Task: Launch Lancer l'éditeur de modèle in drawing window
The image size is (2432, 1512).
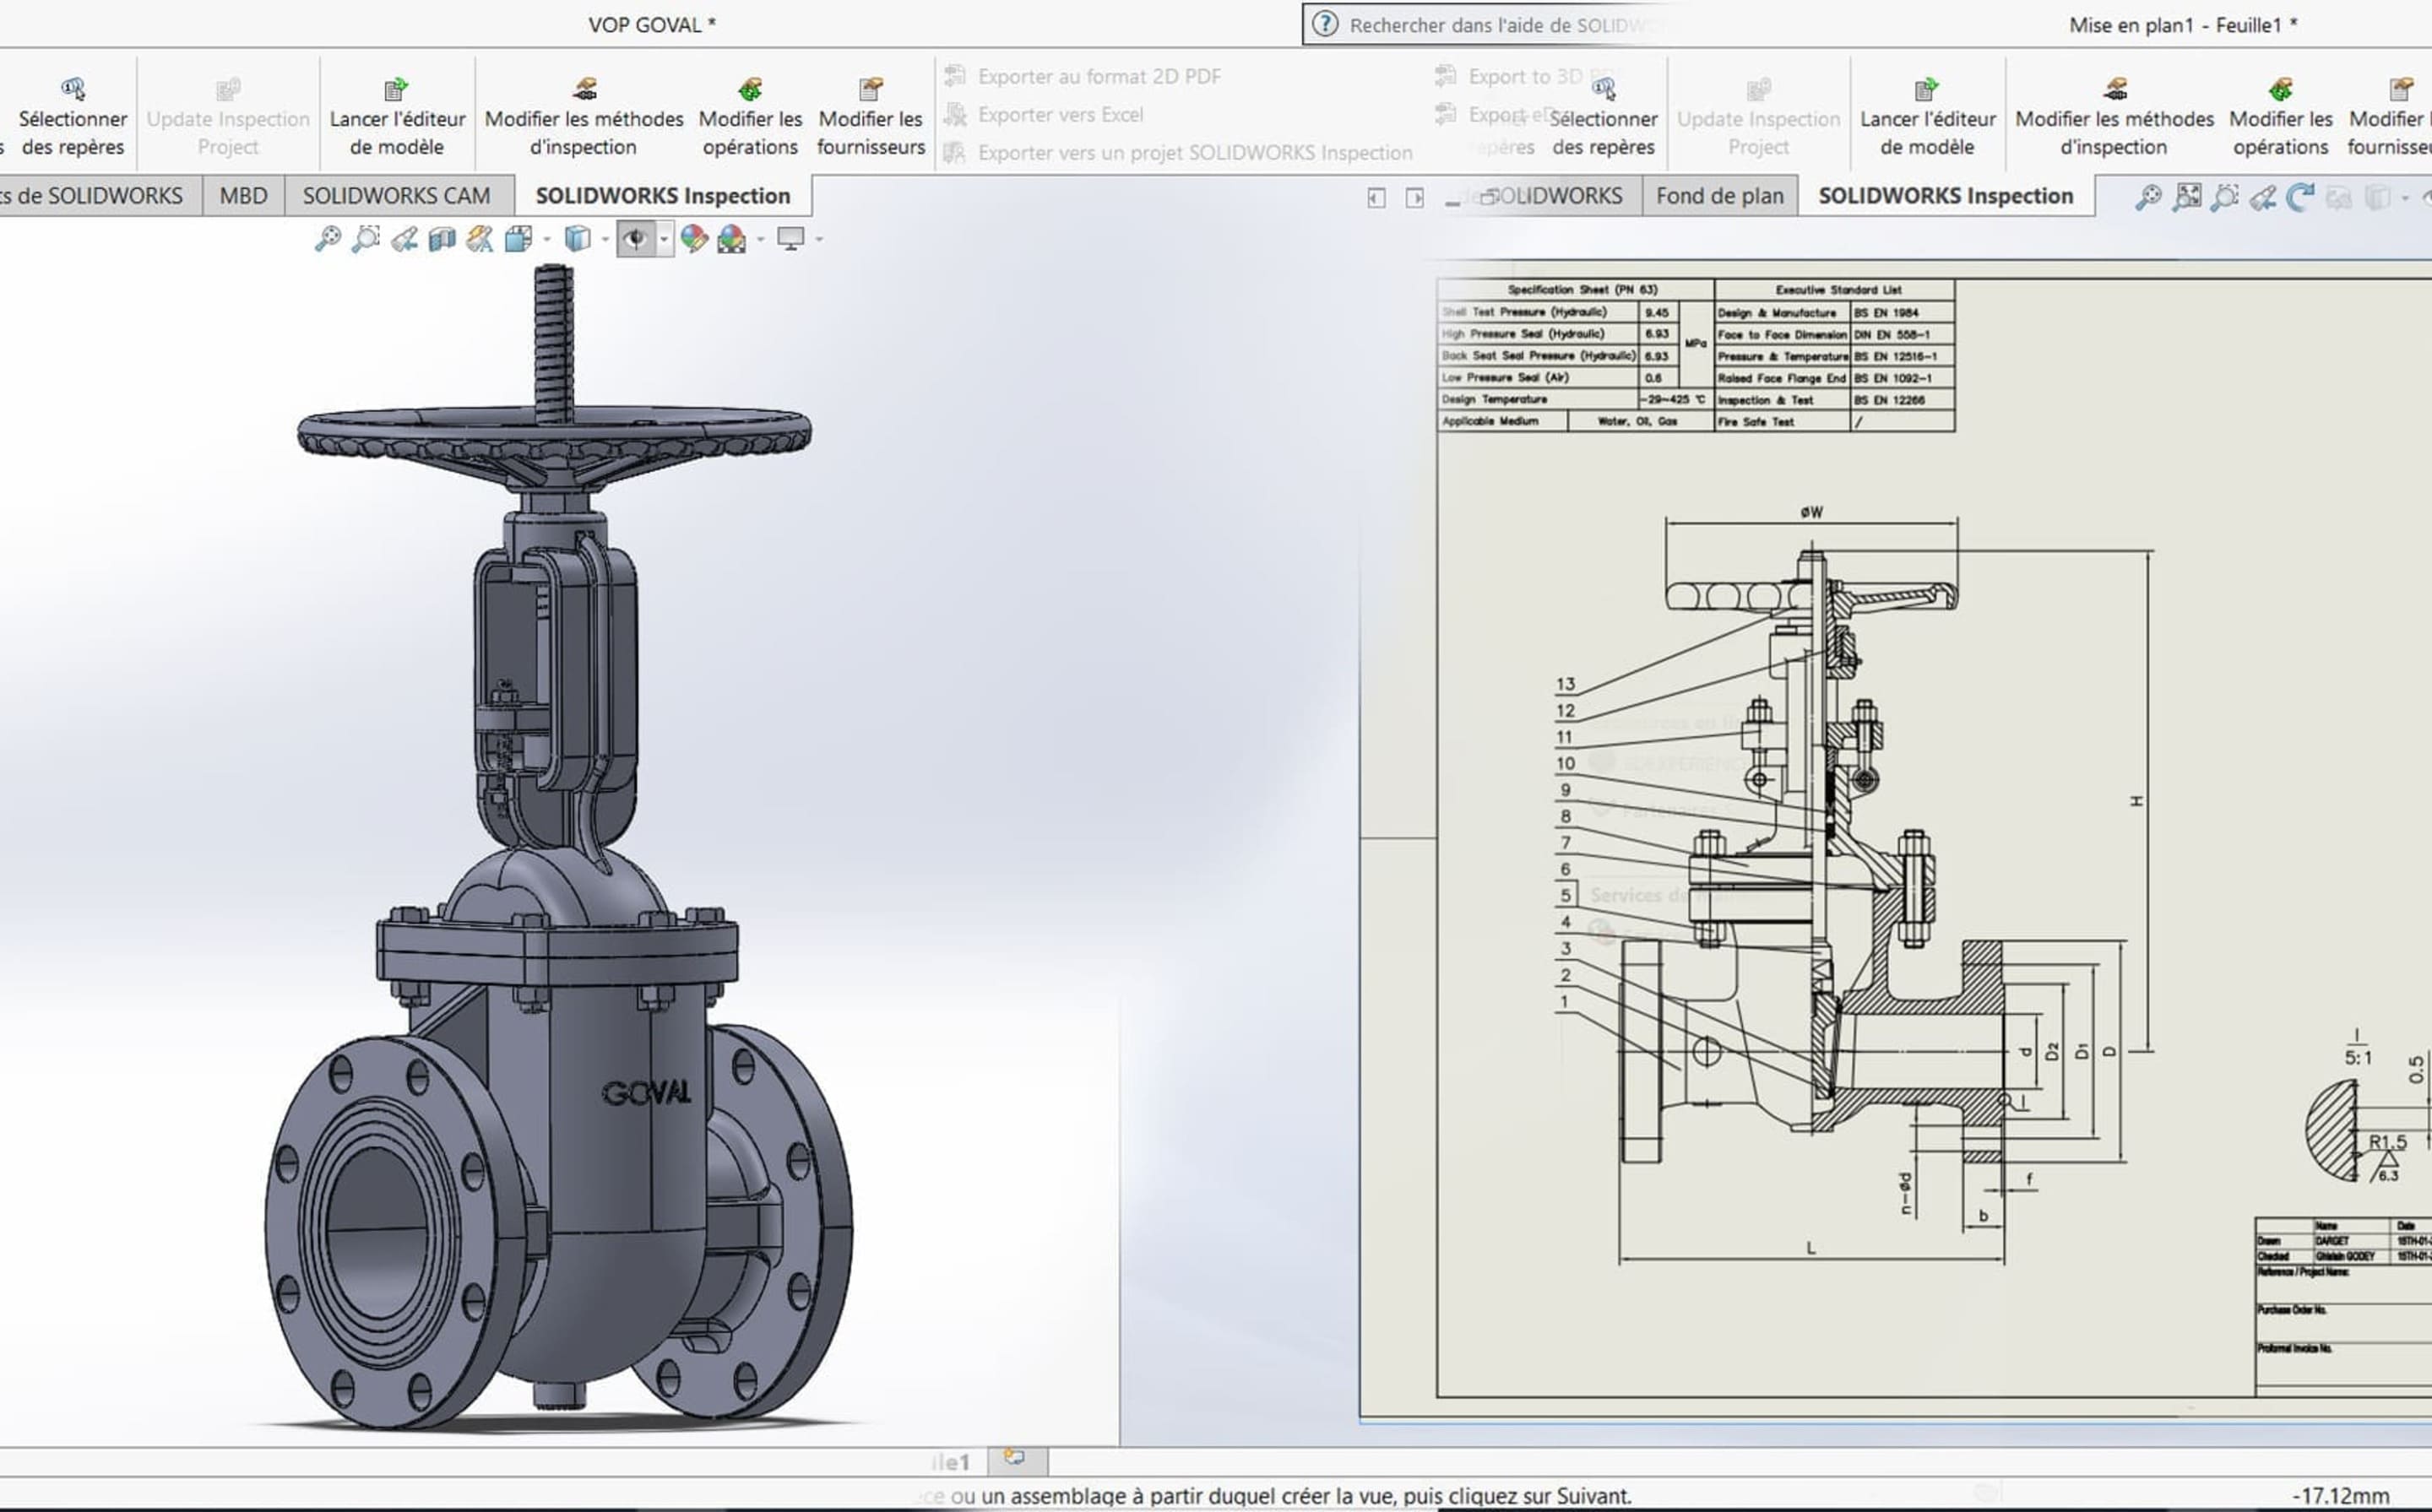Action: pyautogui.click(x=1927, y=117)
